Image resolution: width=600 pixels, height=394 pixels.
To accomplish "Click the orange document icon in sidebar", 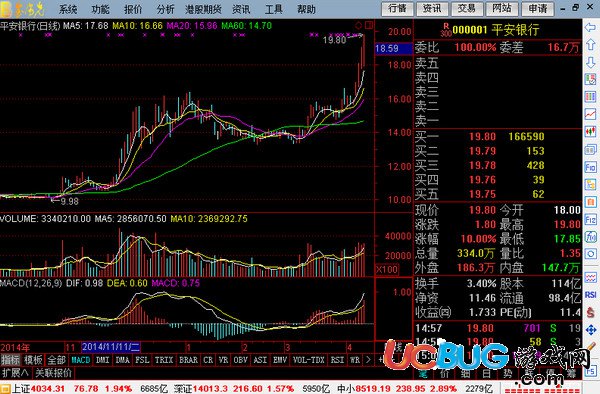I will point(590,202).
